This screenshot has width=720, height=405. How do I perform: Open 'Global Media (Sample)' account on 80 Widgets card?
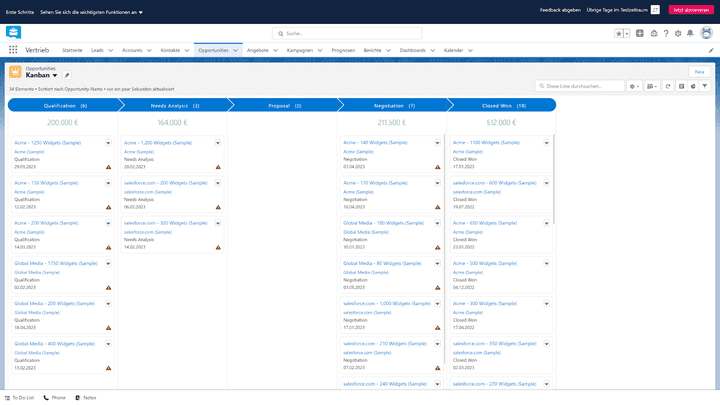[x=366, y=272]
